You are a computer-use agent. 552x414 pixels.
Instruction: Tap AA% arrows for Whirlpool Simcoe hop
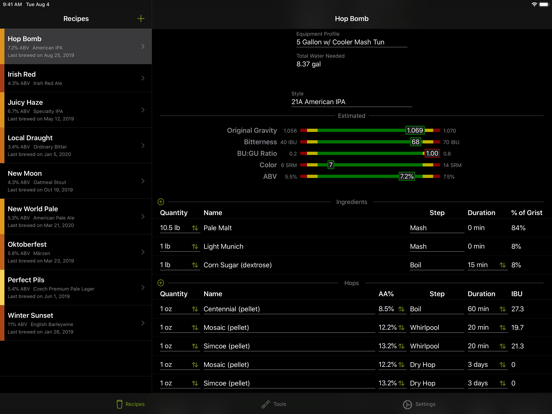click(401, 346)
